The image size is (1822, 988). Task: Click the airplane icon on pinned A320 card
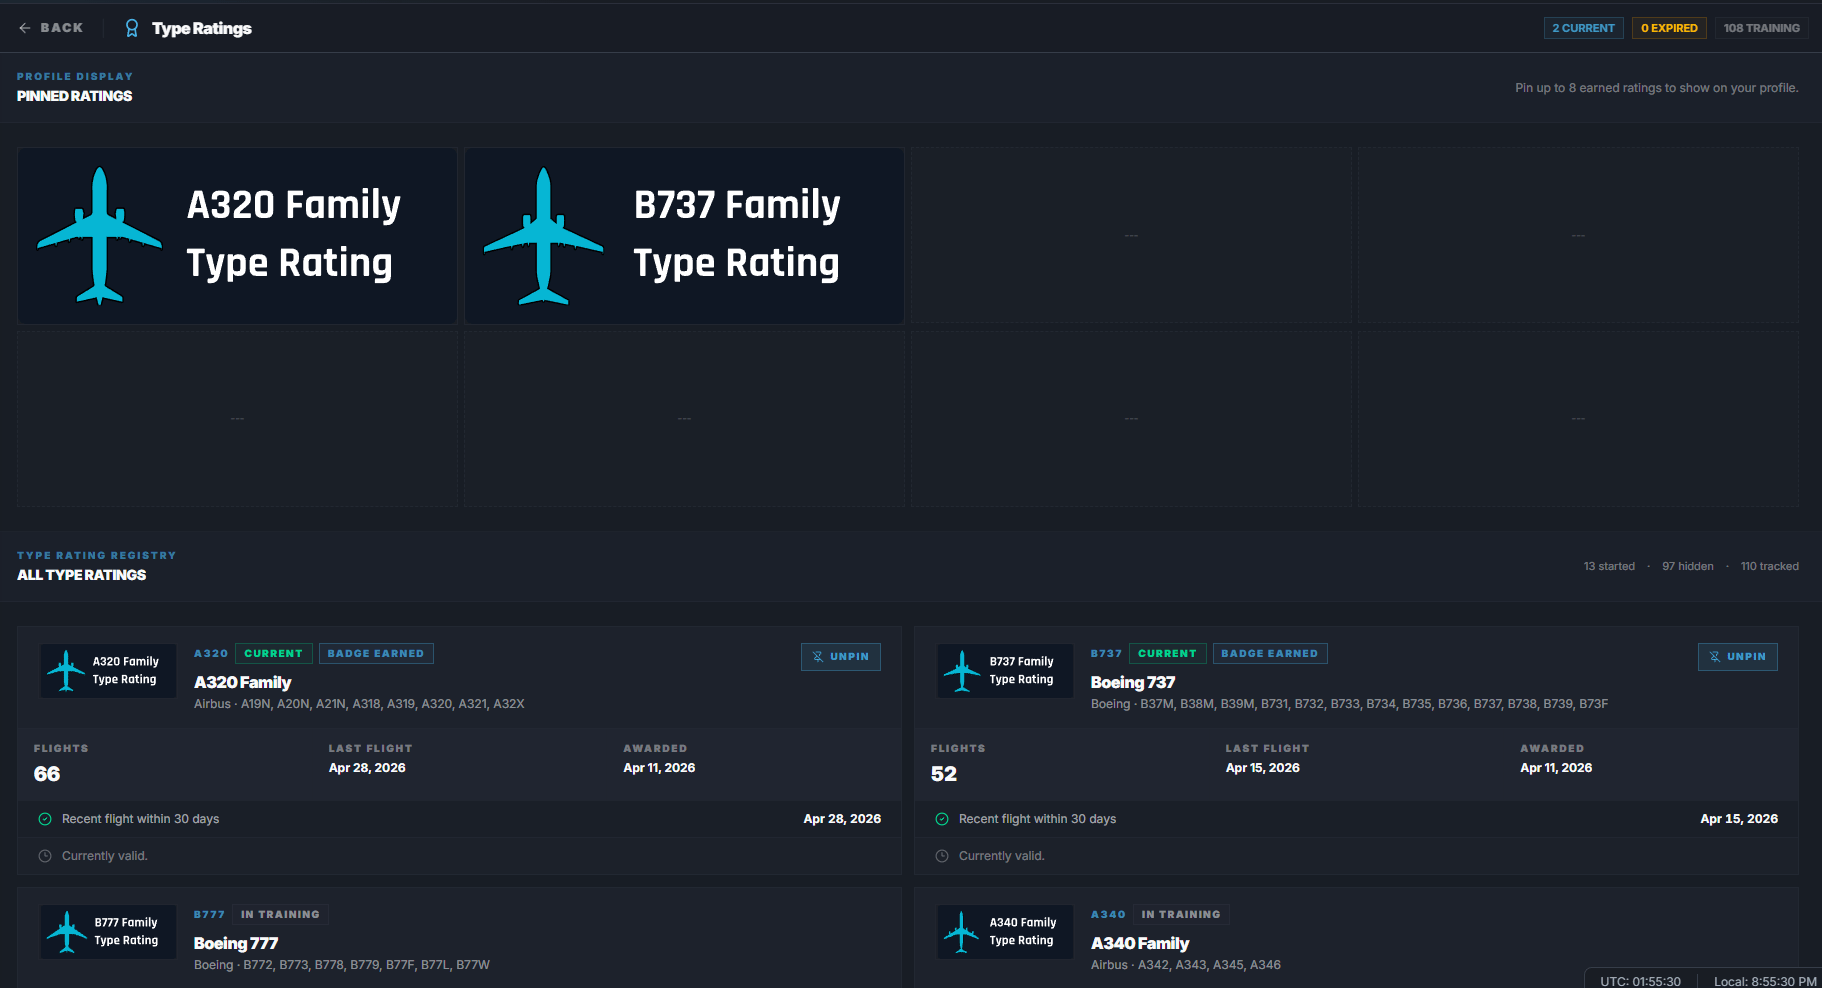point(99,236)
